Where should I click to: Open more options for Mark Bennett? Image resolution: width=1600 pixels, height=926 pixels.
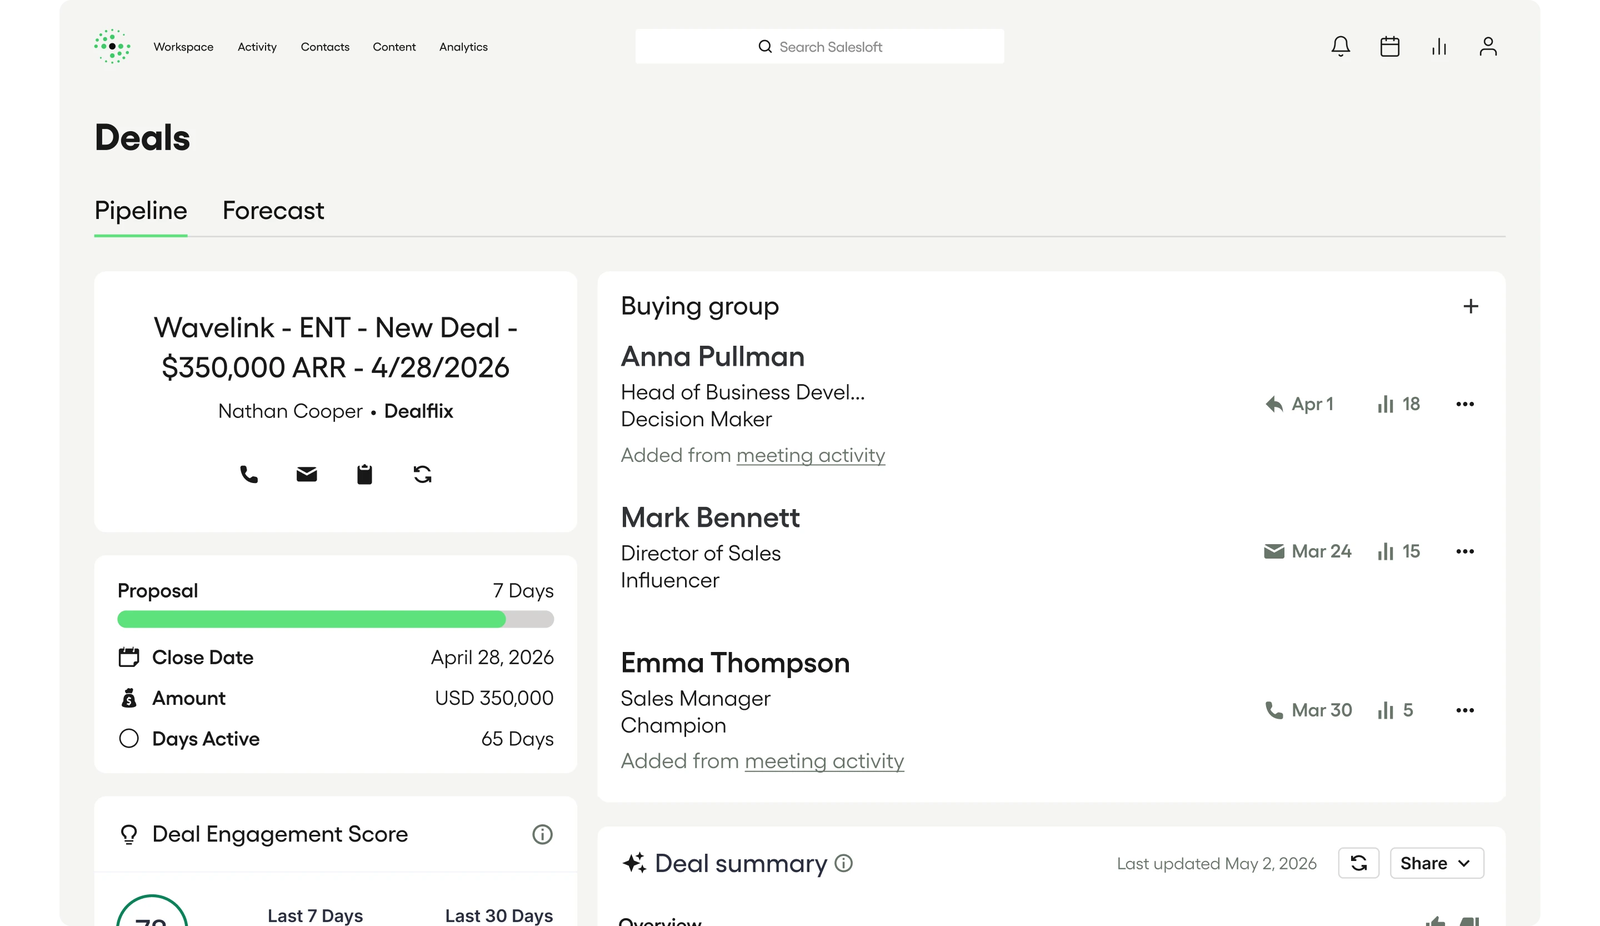(1465, 551)
